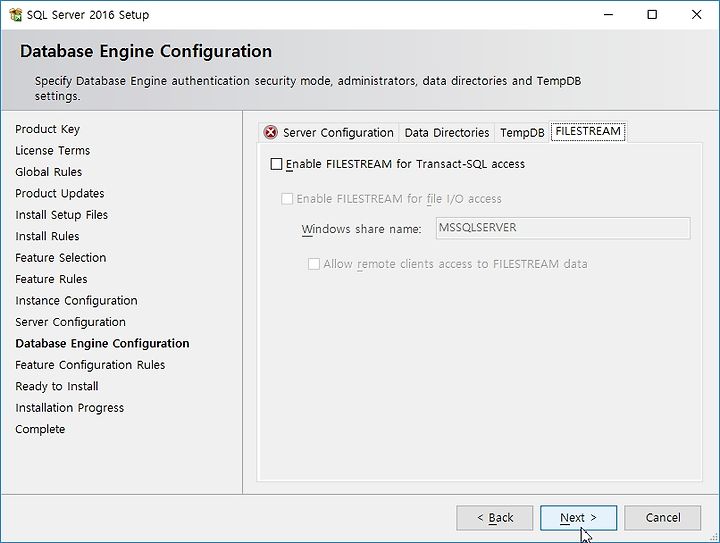This screenshot has height=543, width=720.
Task: Open the TempDB tab
Action: tap(522, 133)
